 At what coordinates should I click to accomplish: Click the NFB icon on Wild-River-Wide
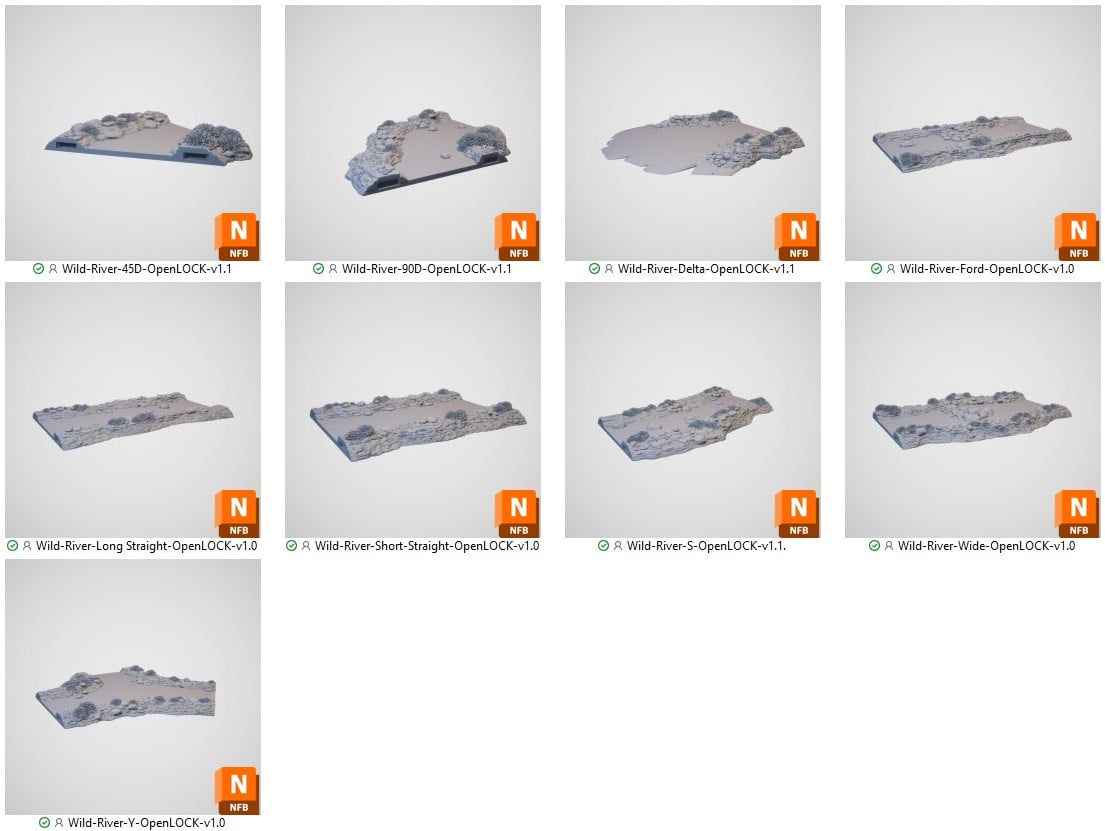click(x=1077, y=514)
